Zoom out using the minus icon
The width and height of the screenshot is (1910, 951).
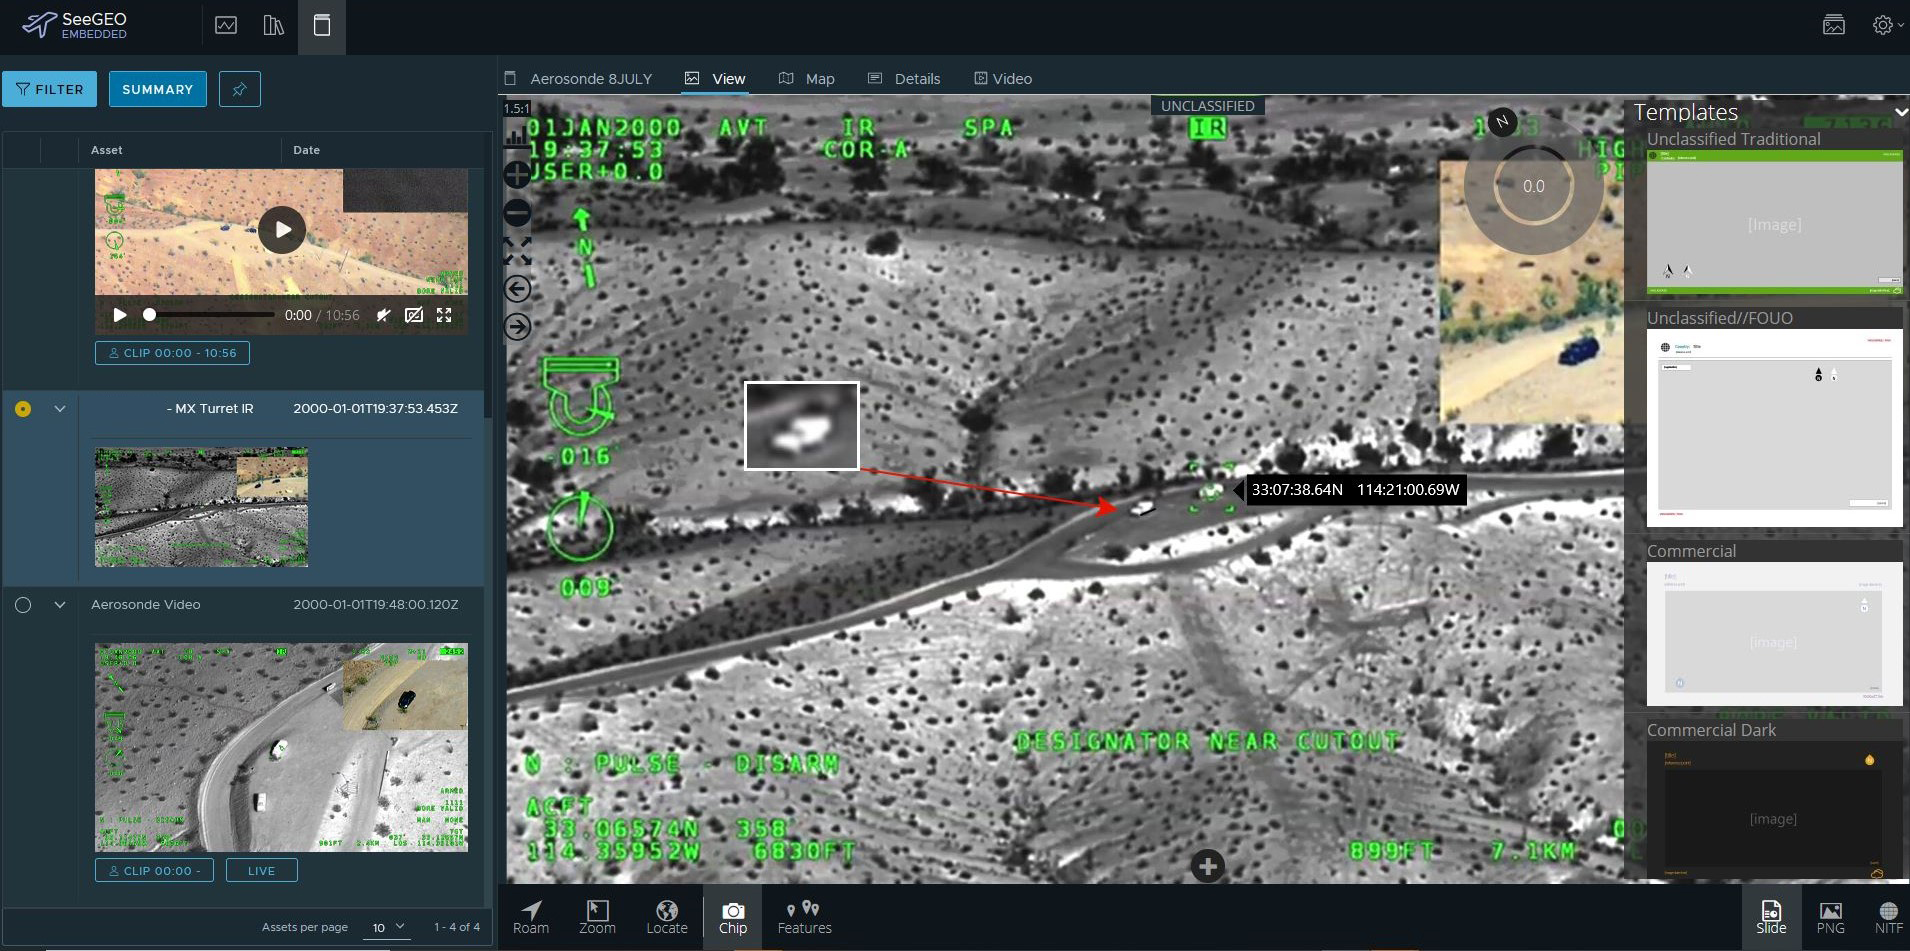click(517, 212)
